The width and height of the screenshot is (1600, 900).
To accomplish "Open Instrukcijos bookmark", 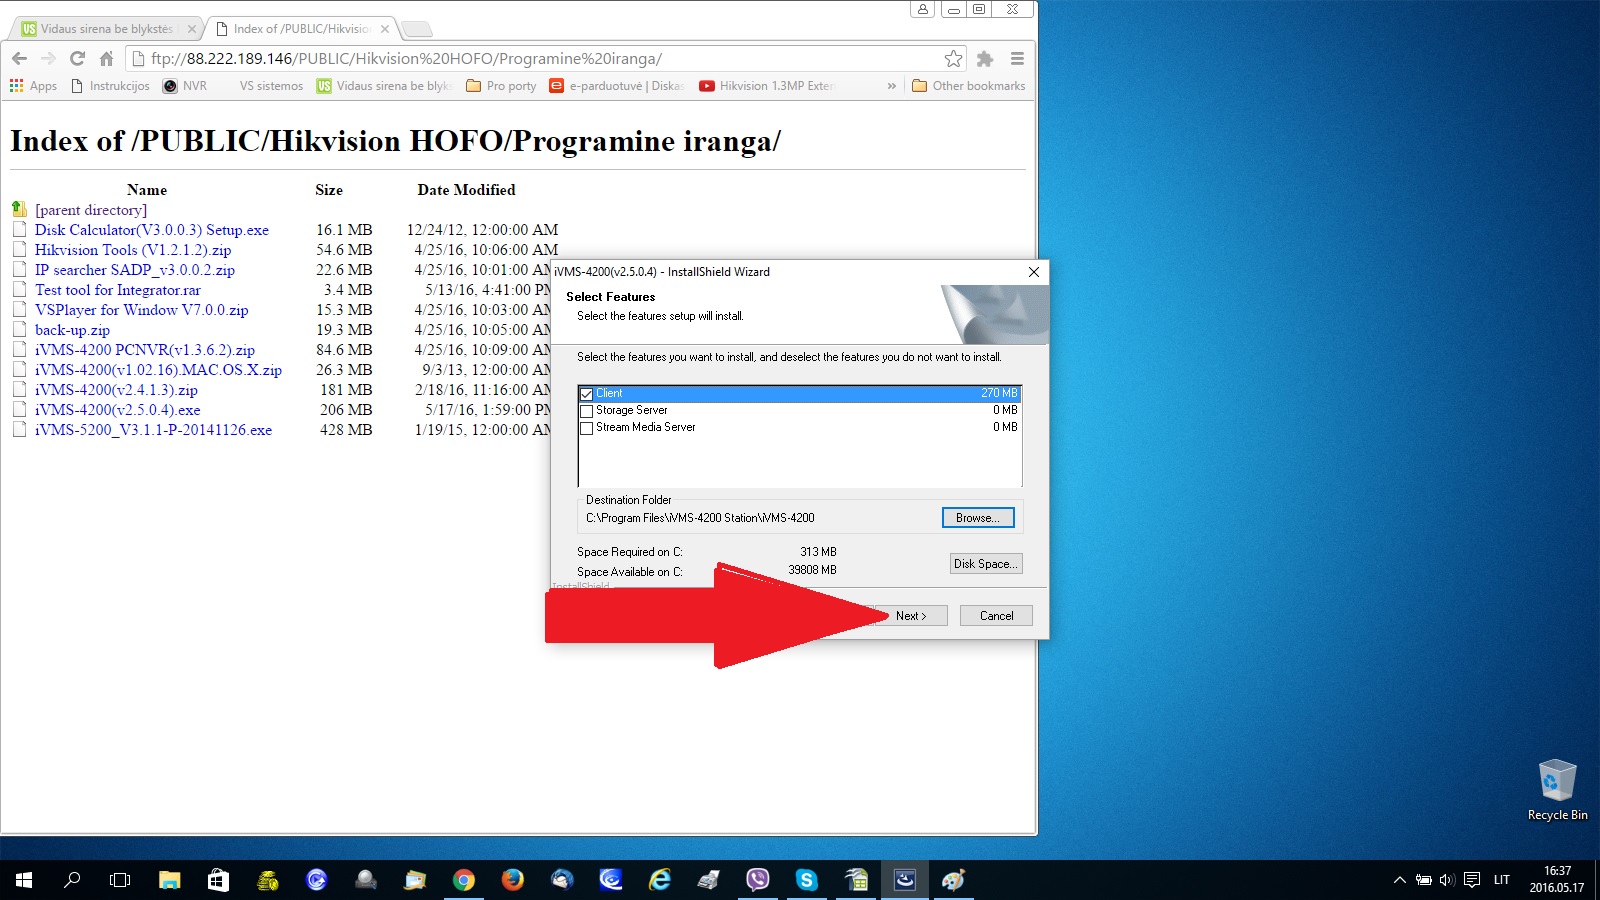I will (x=110, y=86).
